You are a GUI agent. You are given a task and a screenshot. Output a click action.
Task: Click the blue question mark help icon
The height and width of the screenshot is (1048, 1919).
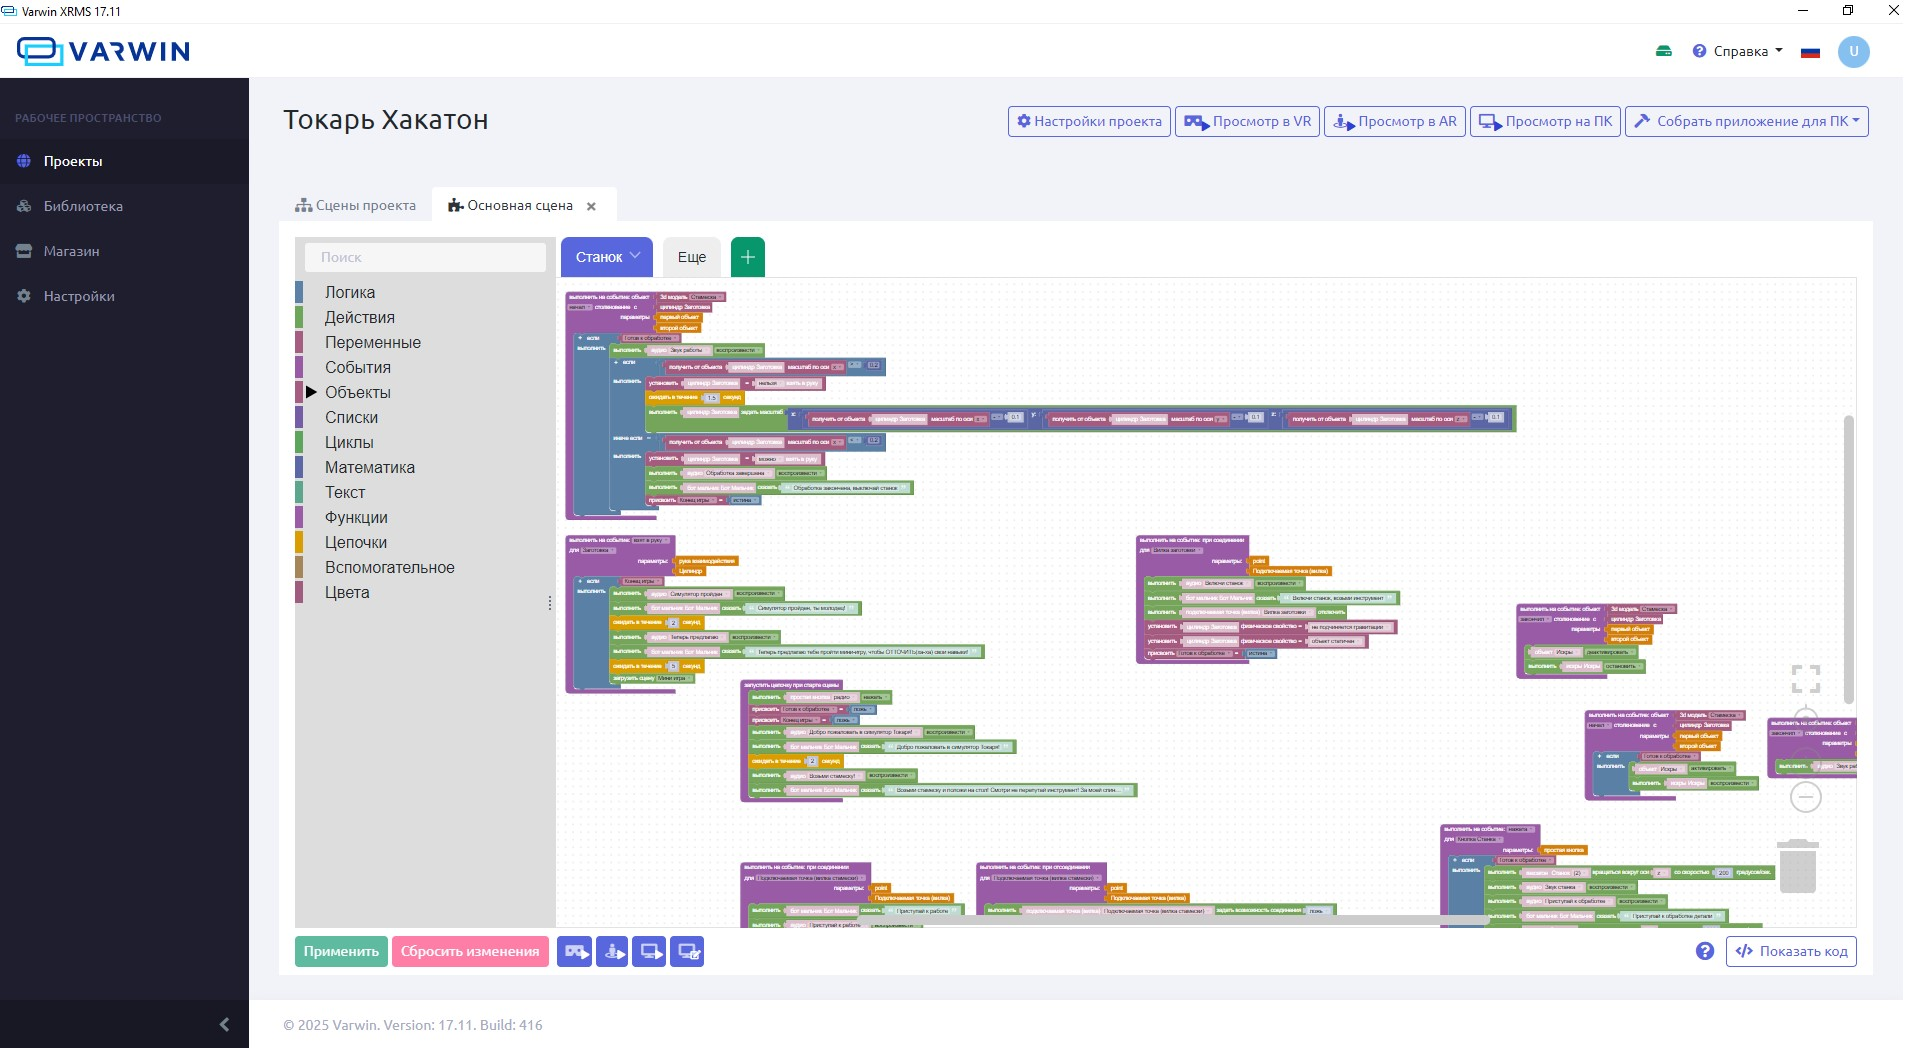tap(1705, 951)
